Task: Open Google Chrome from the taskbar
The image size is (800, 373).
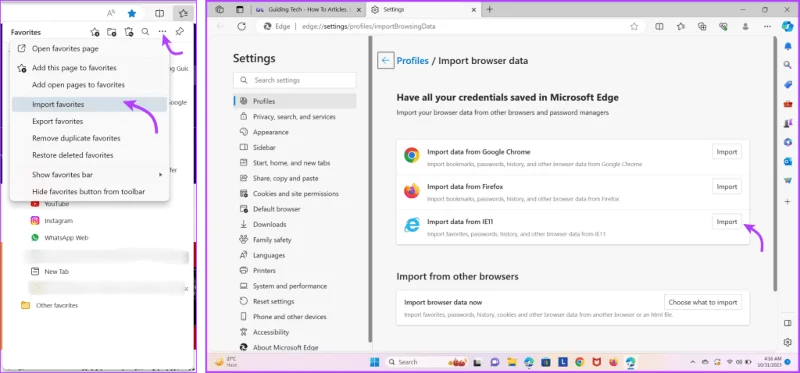Action: pos(580,362)
